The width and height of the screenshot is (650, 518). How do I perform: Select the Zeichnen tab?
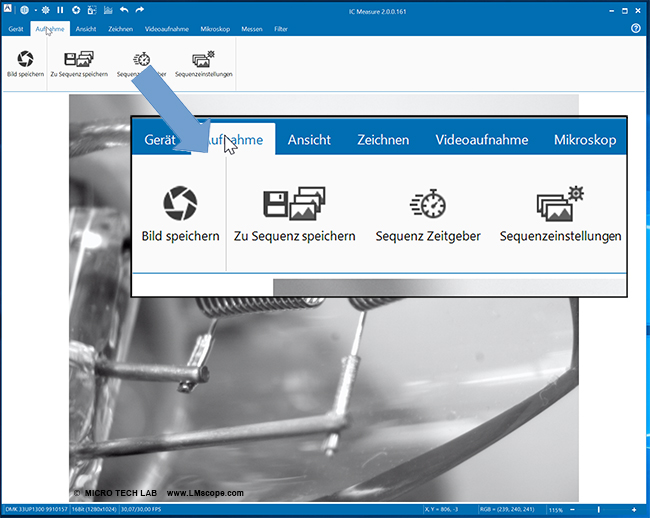point(122,29)
